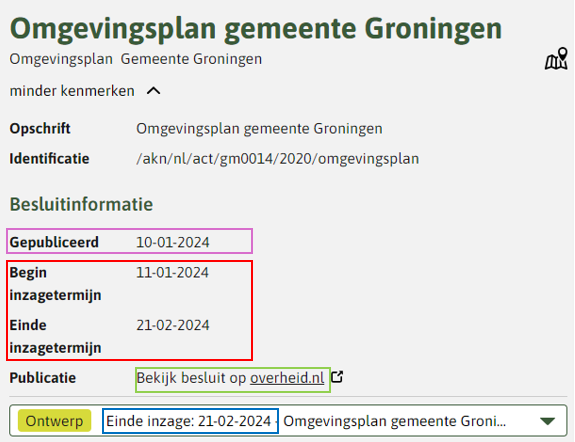
Task: Collapse details via minder kenmerken chevron
Action: [x=153, y=91]
